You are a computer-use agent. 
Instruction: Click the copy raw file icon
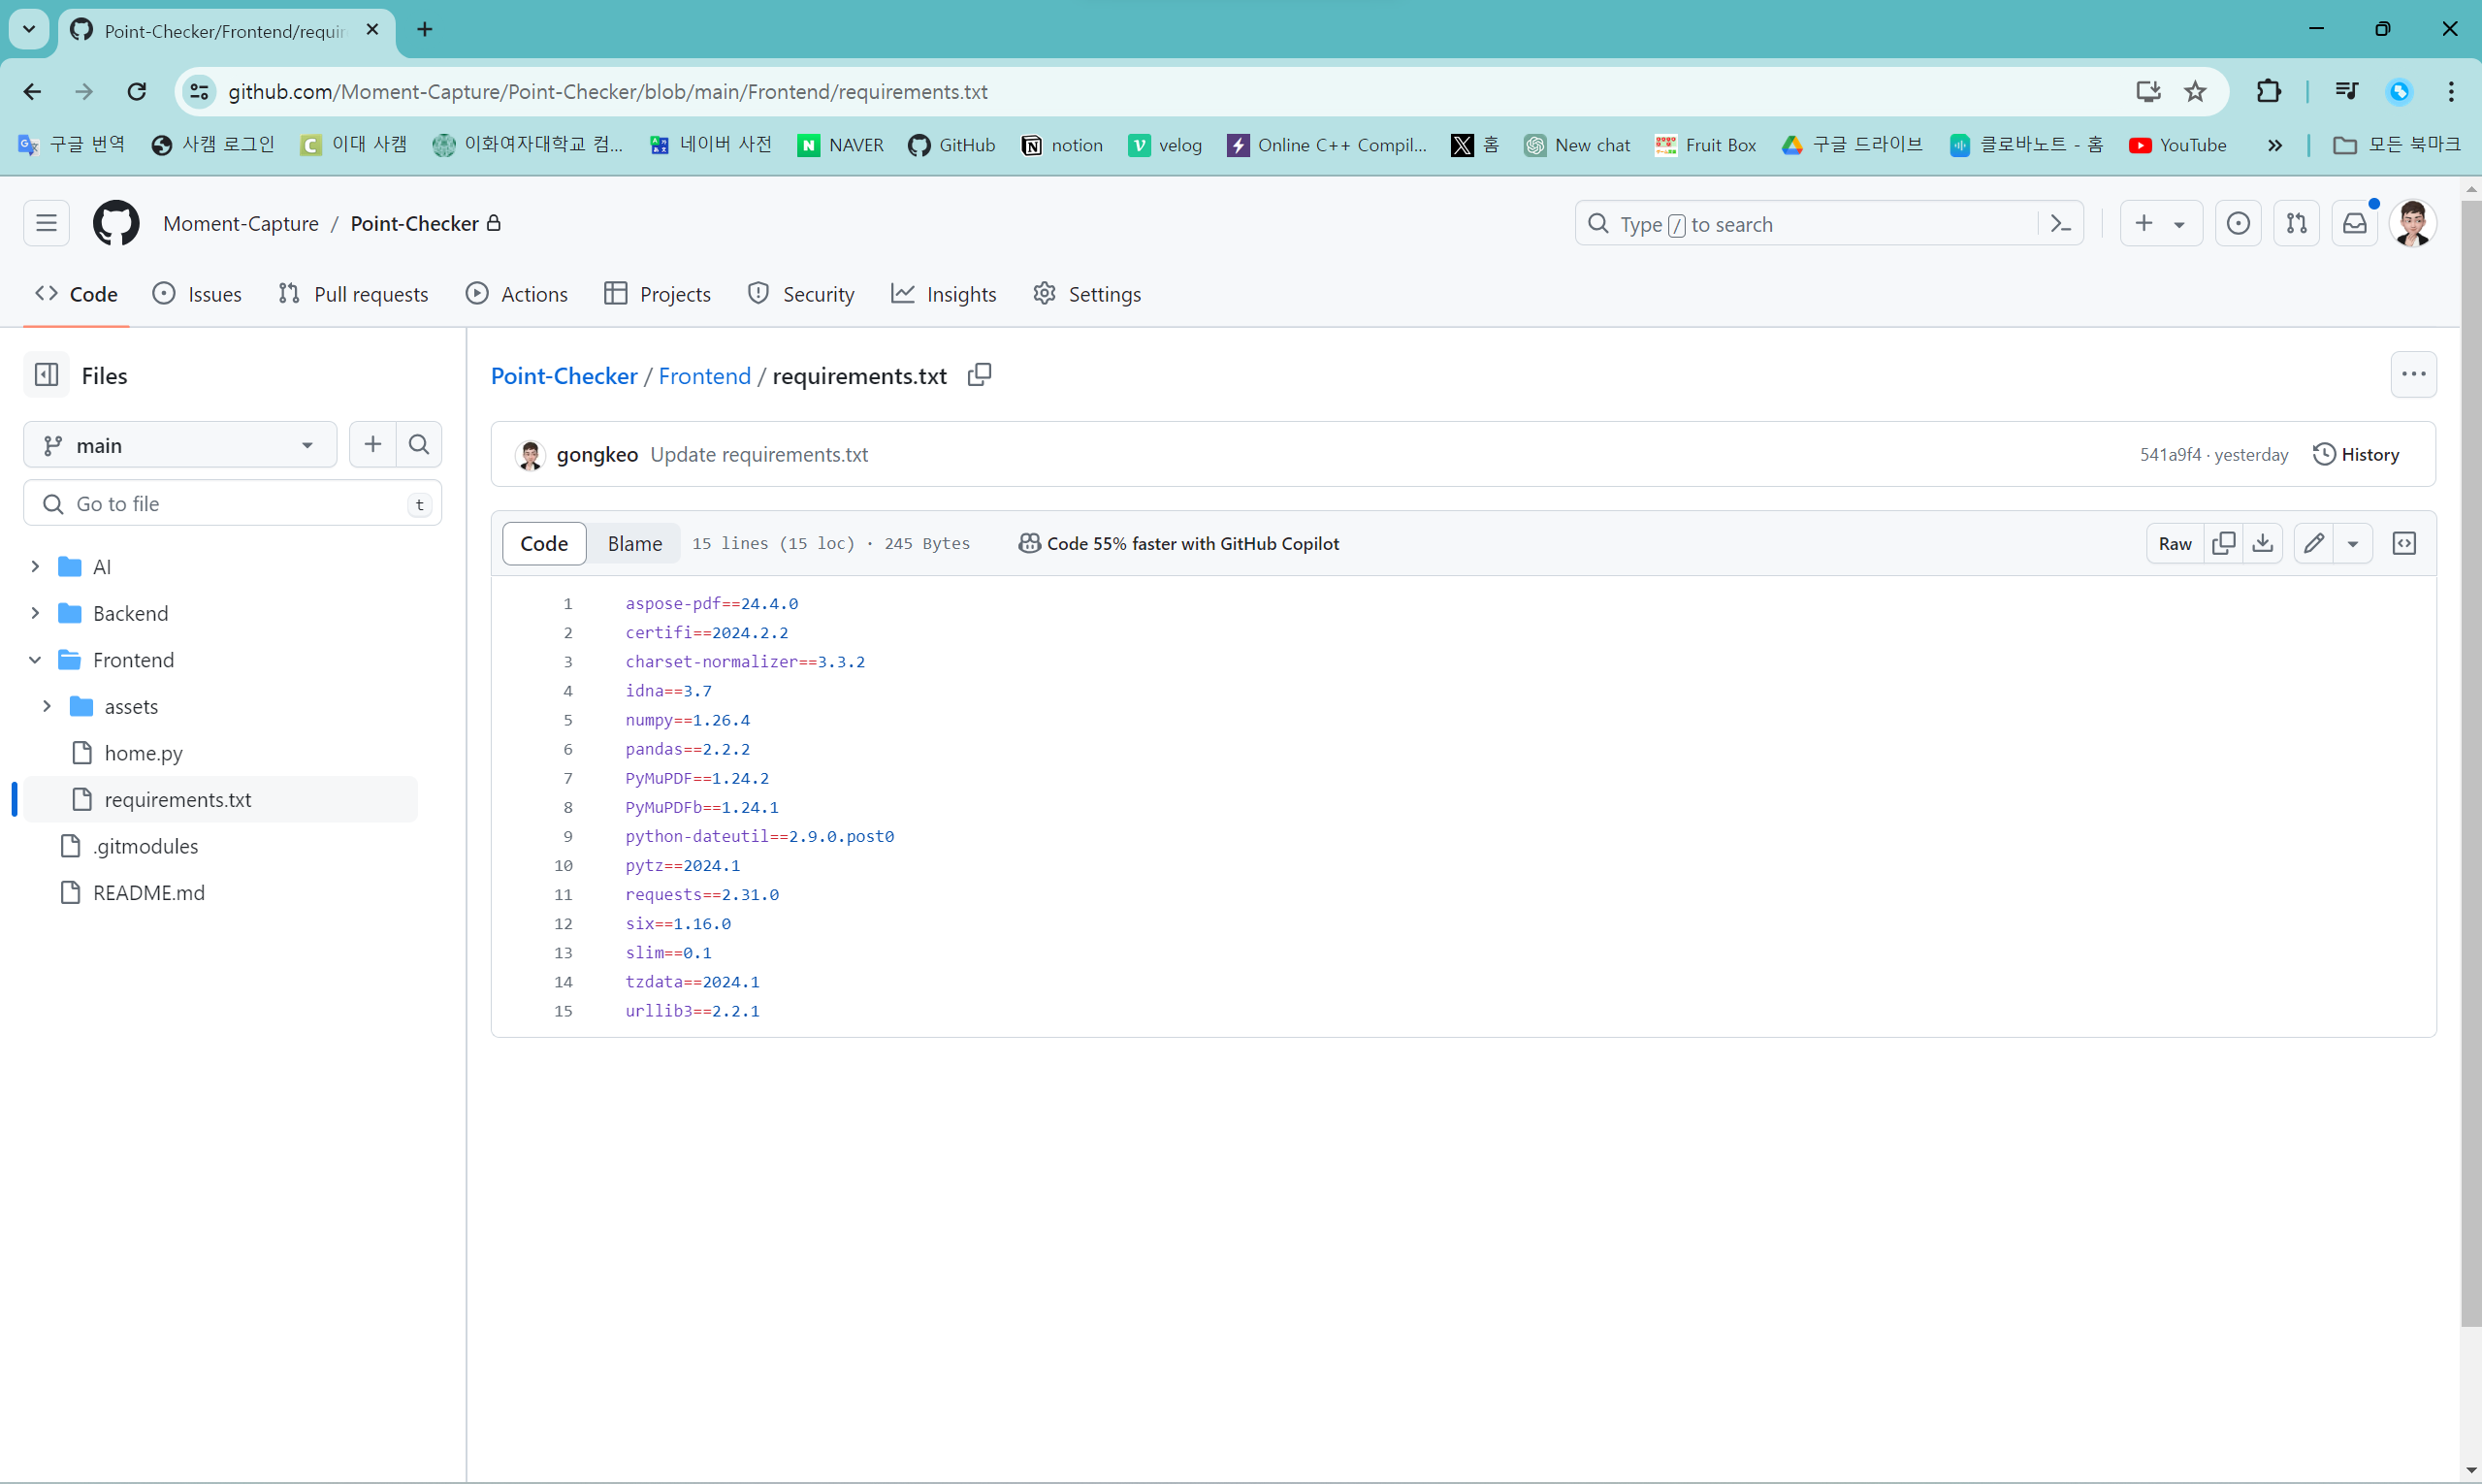(x=2224, y=543)
